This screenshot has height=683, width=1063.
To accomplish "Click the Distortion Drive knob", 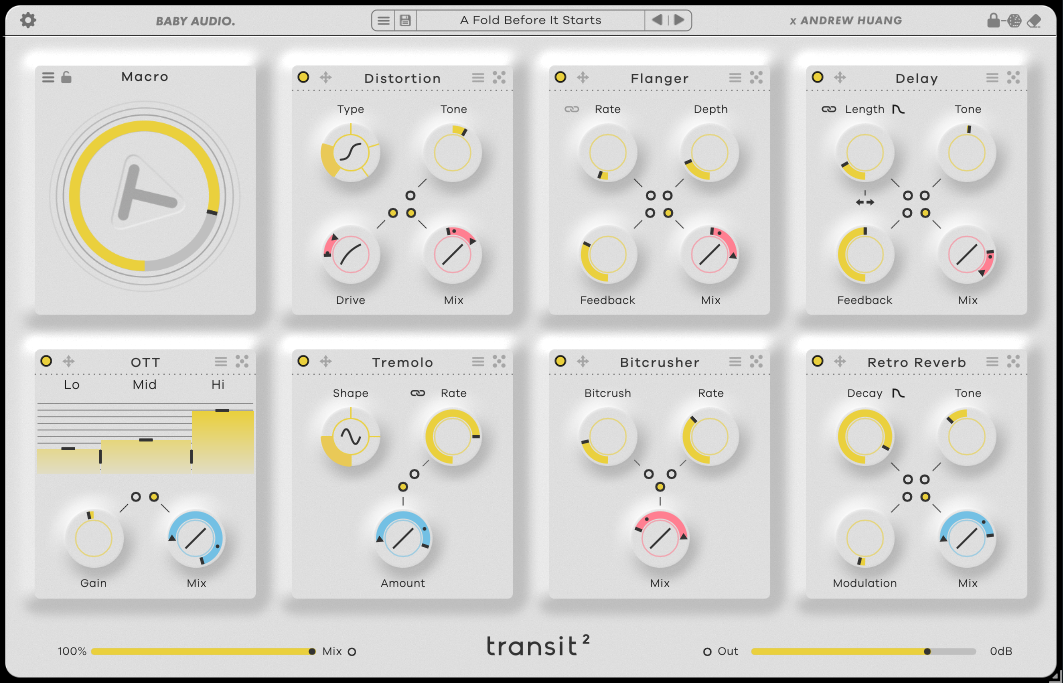I will [350, 254].
